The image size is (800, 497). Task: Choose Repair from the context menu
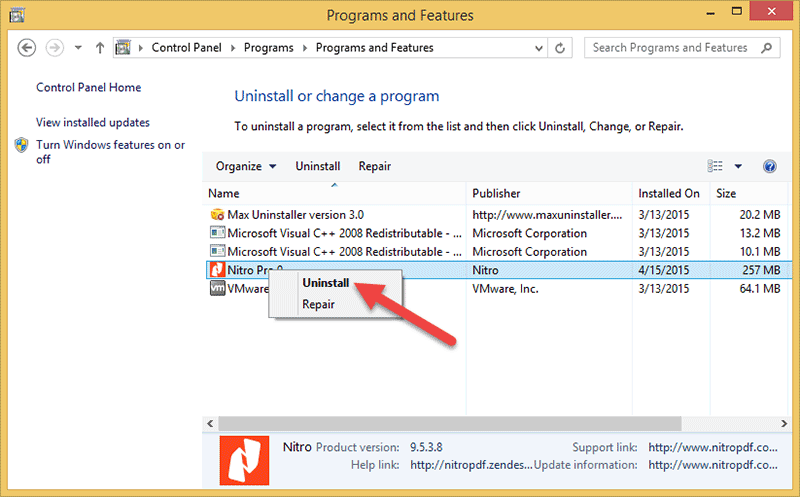[318, 305]
